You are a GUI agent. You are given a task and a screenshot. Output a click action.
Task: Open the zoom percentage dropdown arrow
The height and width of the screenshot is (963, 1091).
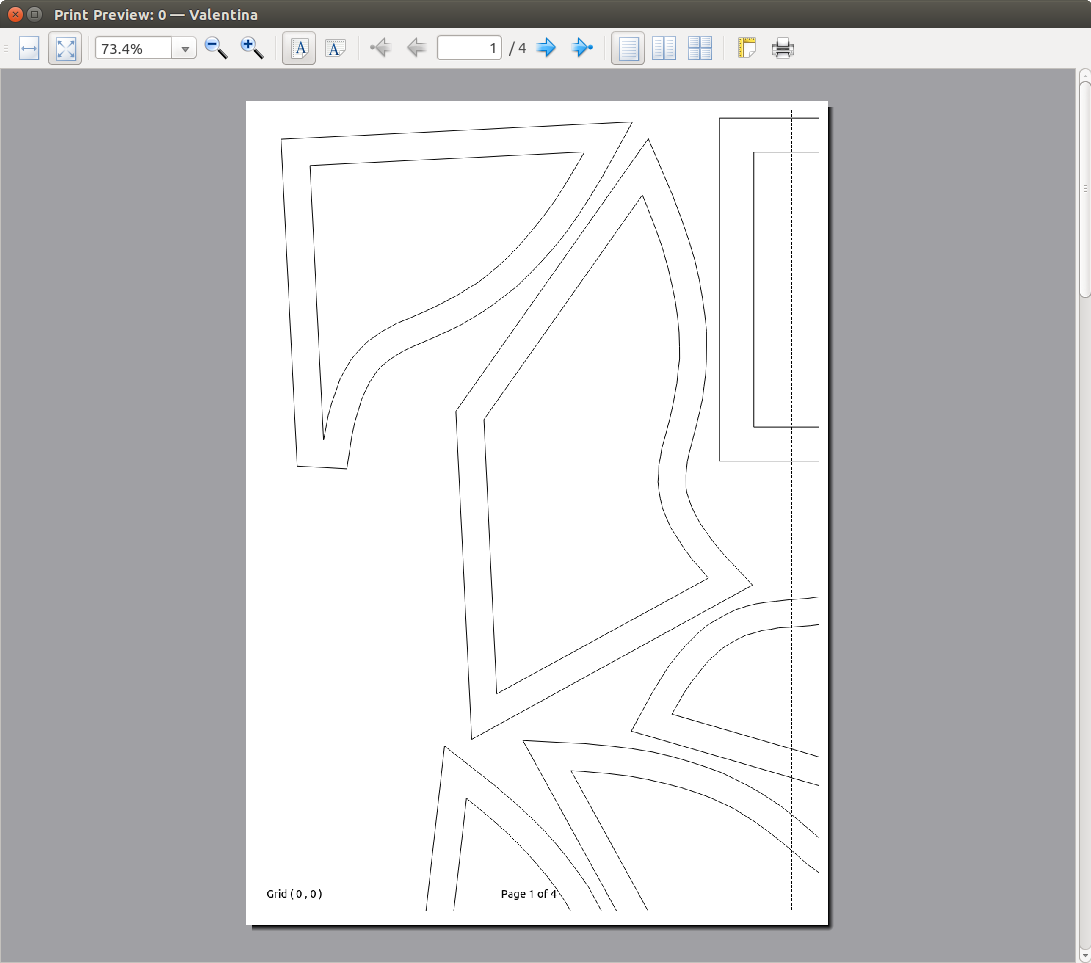[x=185, y=49]
